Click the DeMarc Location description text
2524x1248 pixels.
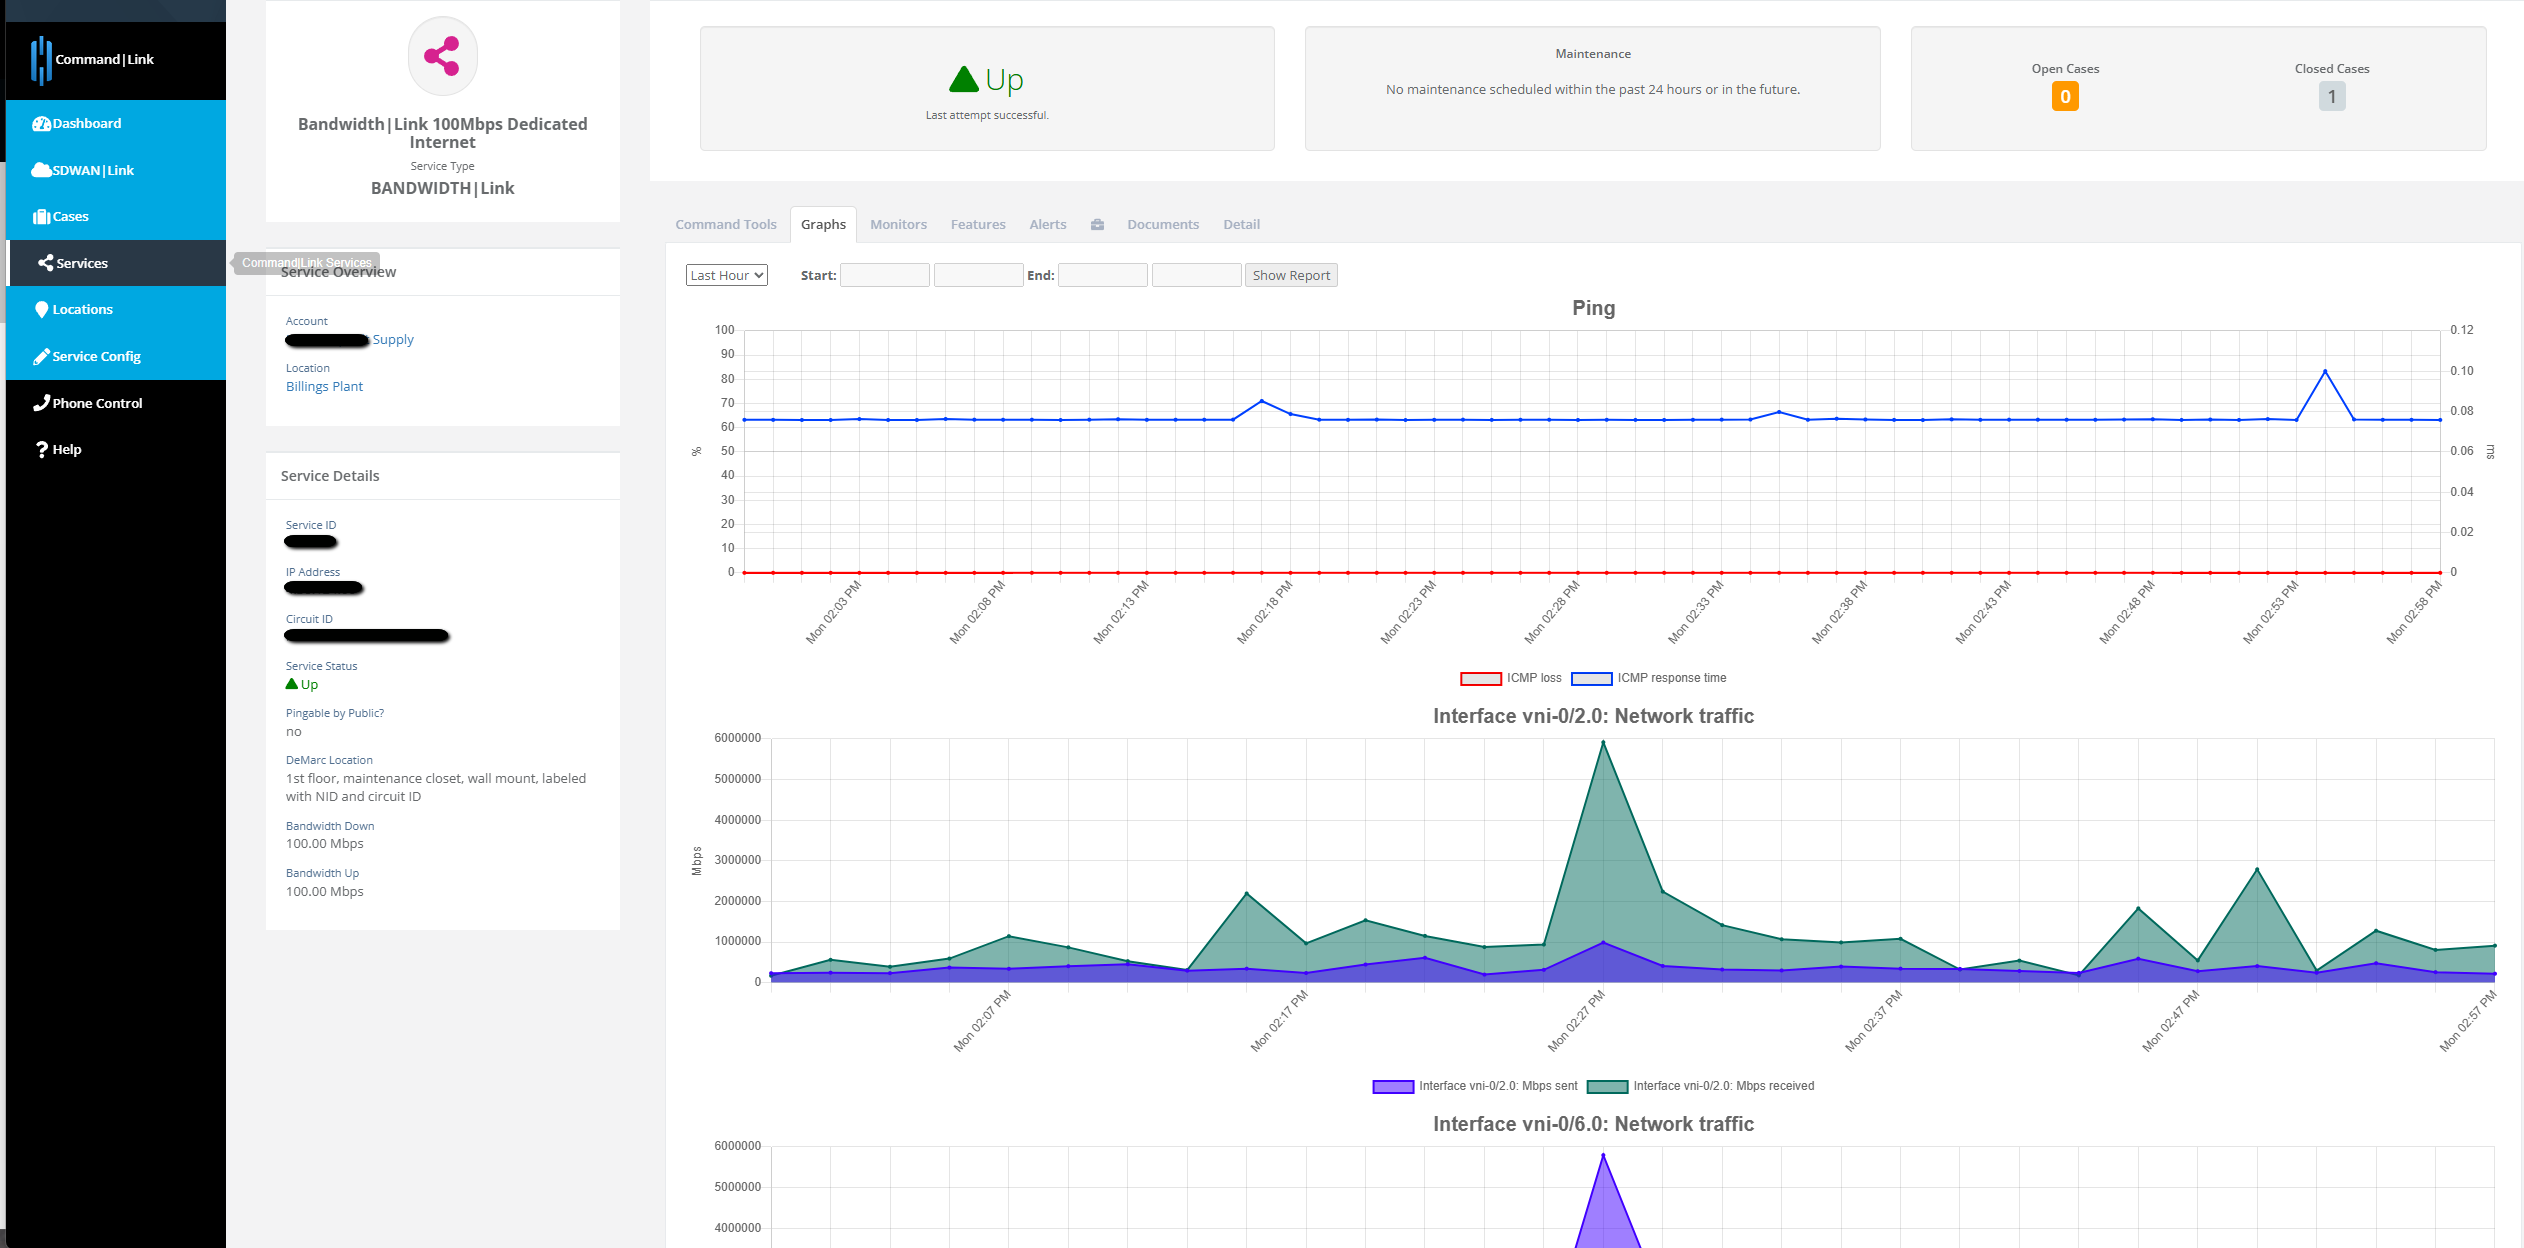click(x=436, y=788)
